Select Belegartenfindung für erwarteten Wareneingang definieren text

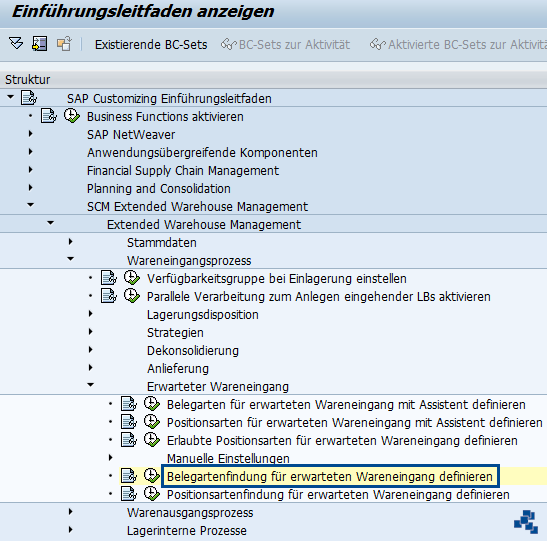[330, 476]
